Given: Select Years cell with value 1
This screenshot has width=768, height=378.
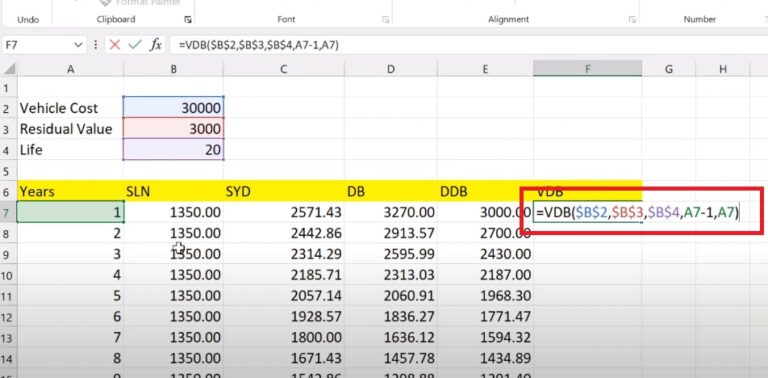Looking at the screenshot, I should click(x=71, y=213).
